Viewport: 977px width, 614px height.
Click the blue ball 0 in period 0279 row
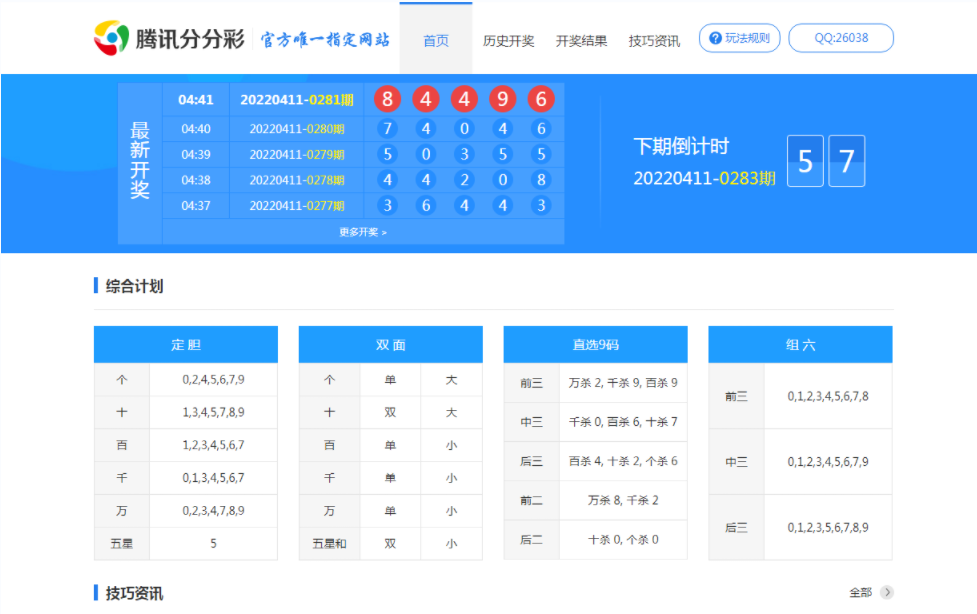point(426,154)
